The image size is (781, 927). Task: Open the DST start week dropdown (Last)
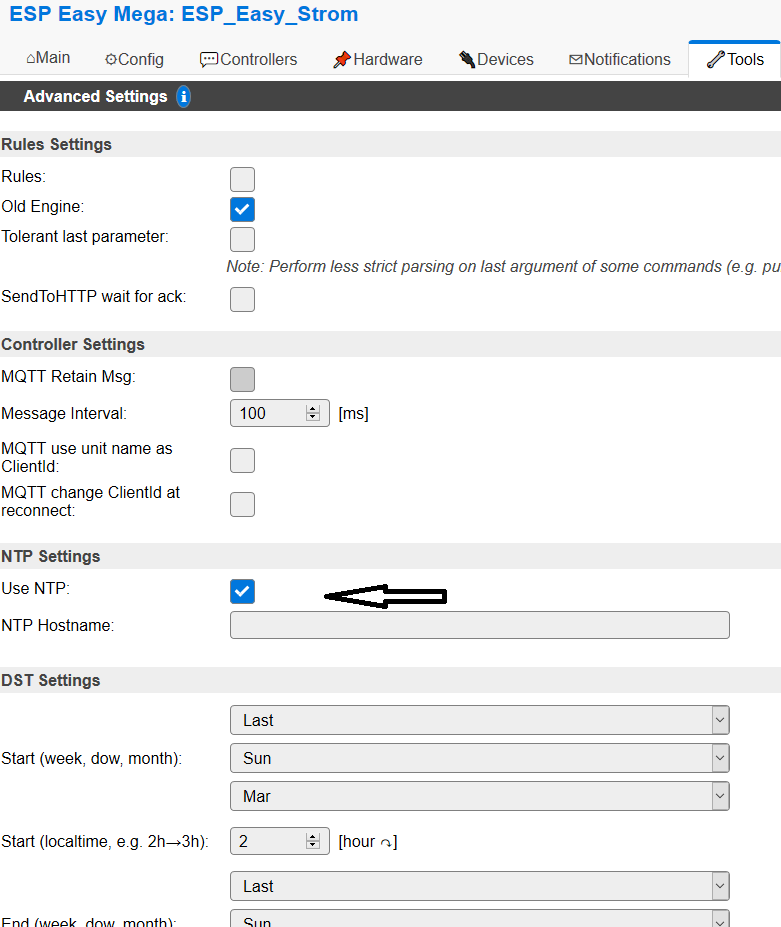click(479, 720)
